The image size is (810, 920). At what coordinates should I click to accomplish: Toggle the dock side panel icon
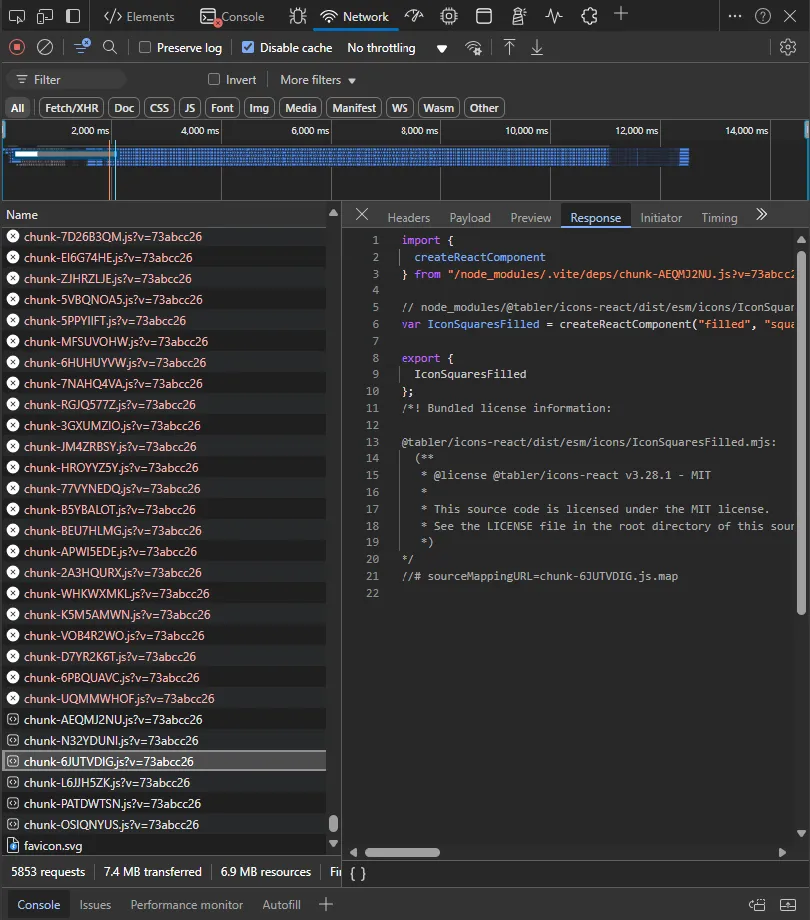pos(73,16)
